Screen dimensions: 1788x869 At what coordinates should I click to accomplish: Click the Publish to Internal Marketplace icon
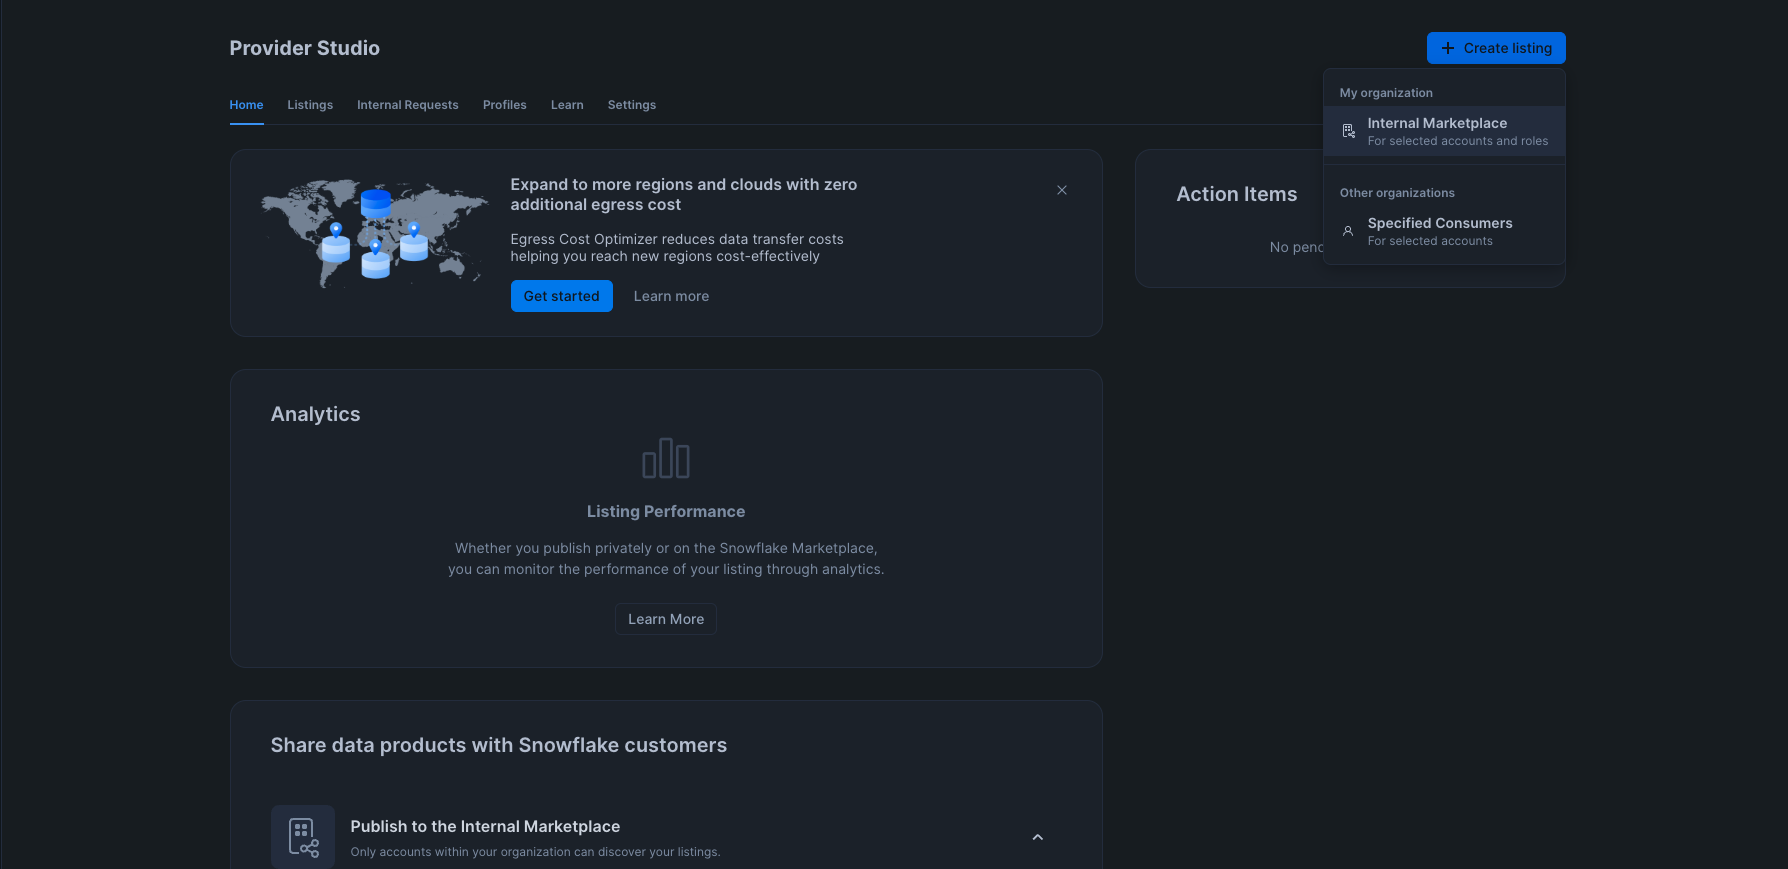pyautogui.click(x=303, y=837)
